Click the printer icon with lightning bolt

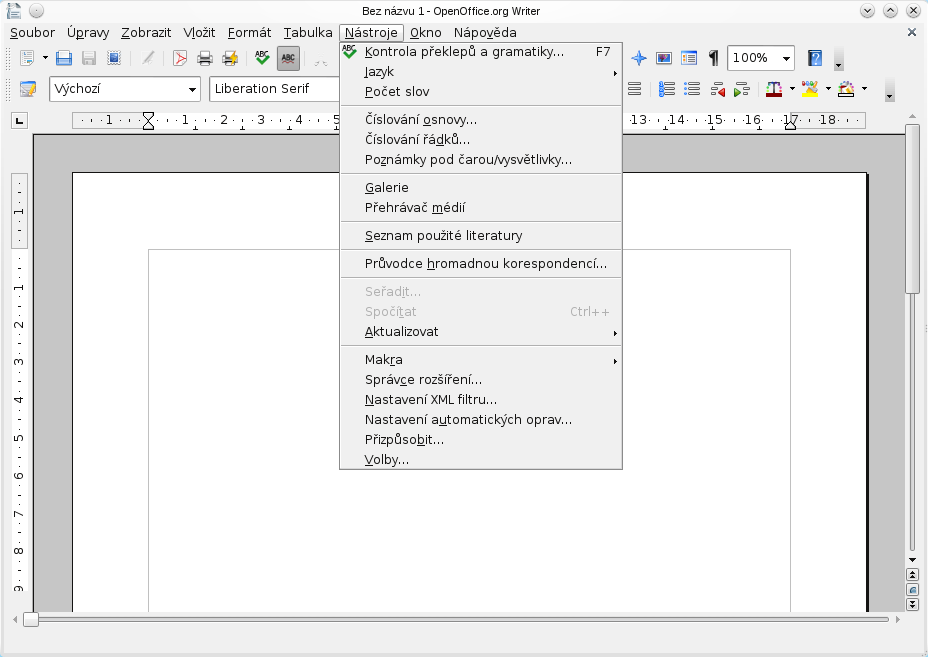230,58
